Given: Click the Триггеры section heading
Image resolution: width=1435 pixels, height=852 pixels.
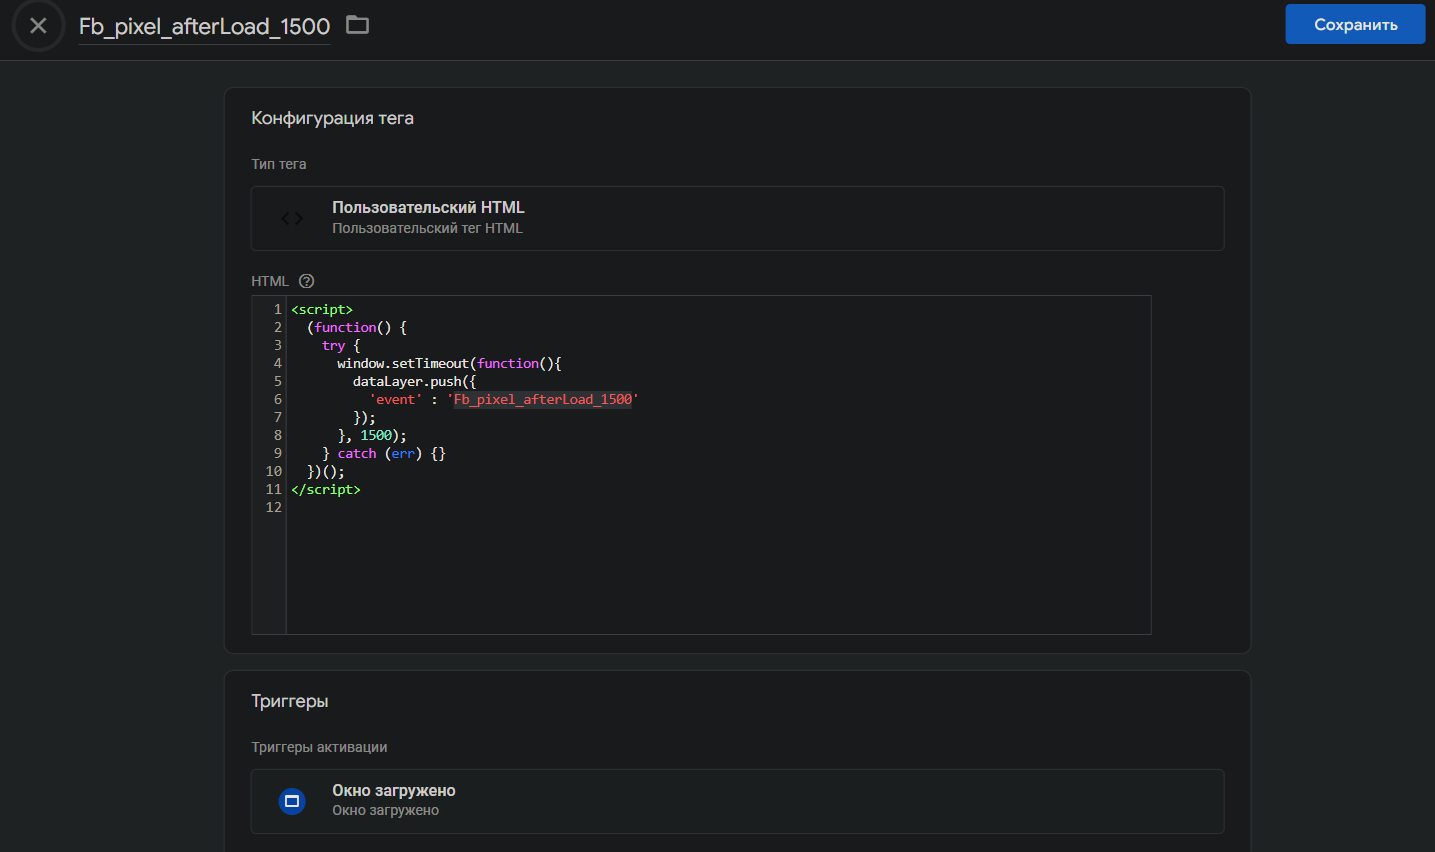Looking at the screenshot, I should 290,701.
